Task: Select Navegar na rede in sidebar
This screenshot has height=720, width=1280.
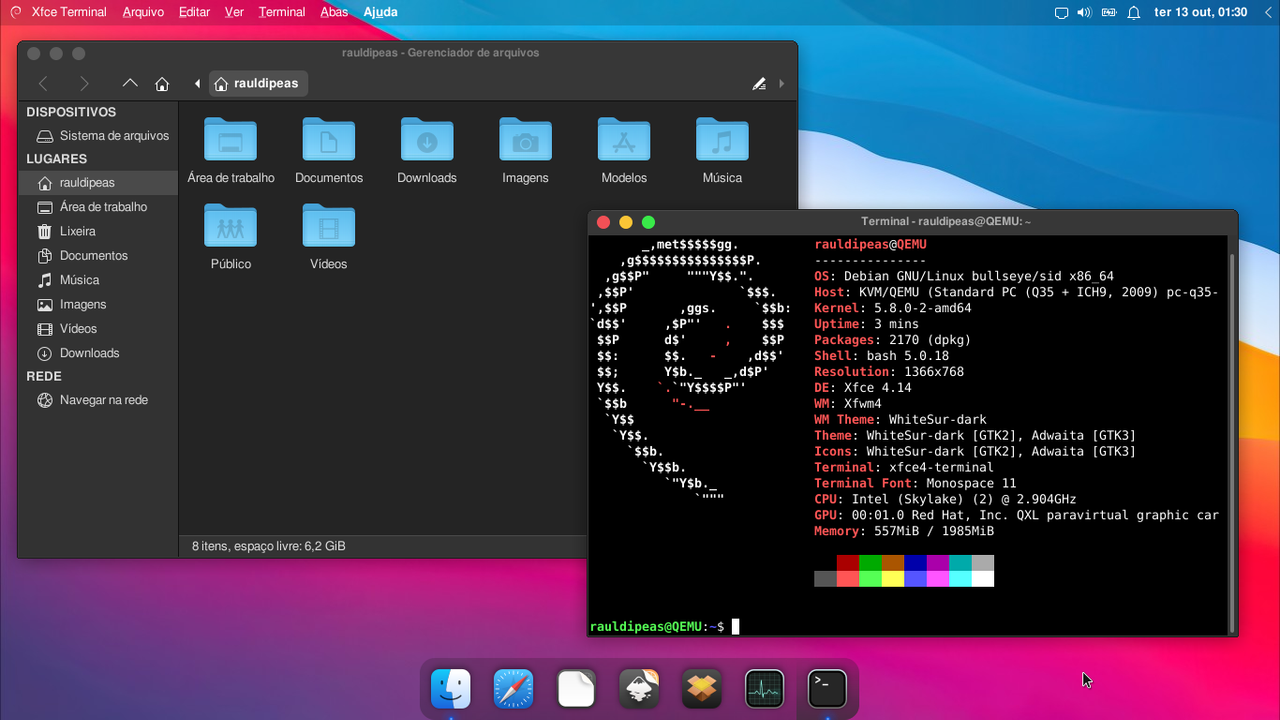Action: [x=103, y=400]
